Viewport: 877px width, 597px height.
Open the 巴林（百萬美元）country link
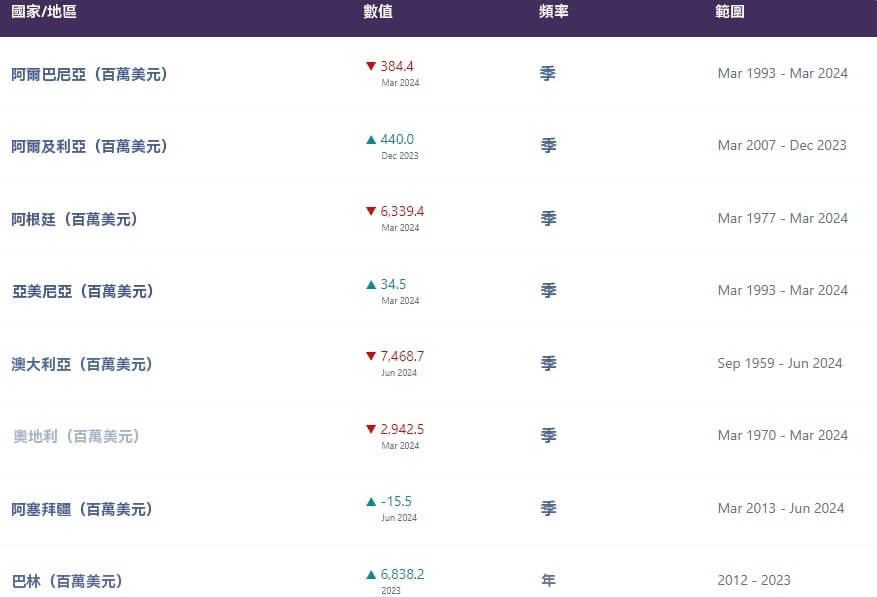point(67,581)
